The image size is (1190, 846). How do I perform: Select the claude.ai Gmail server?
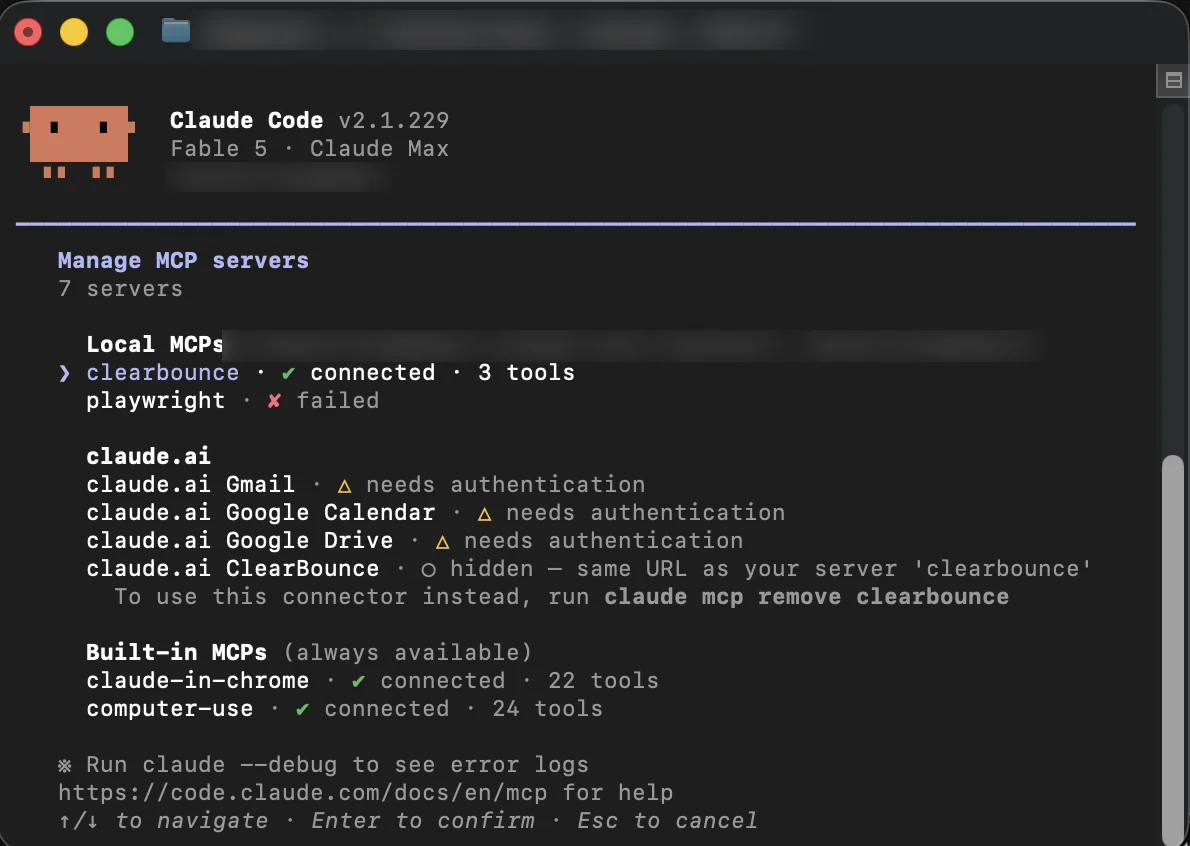(365, 484)
